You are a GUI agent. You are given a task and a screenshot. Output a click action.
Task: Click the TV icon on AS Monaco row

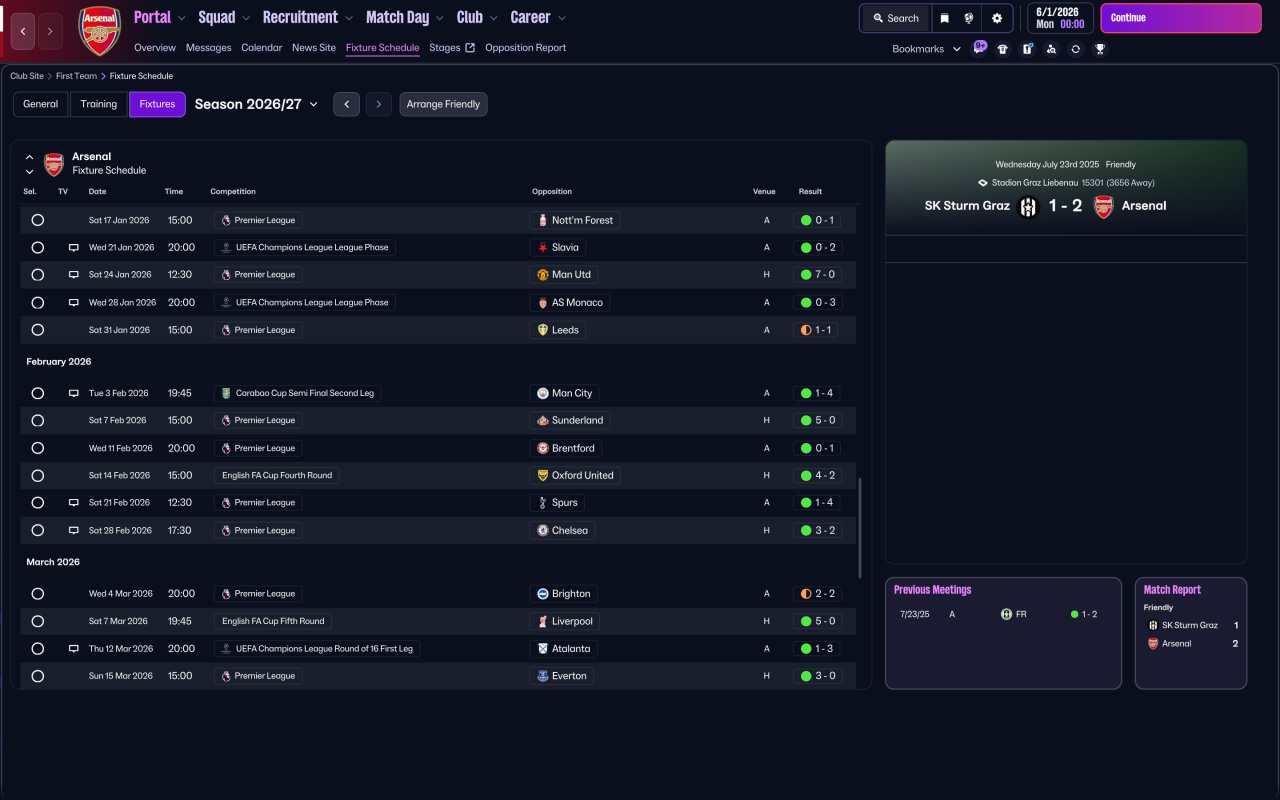coord(73,302)
